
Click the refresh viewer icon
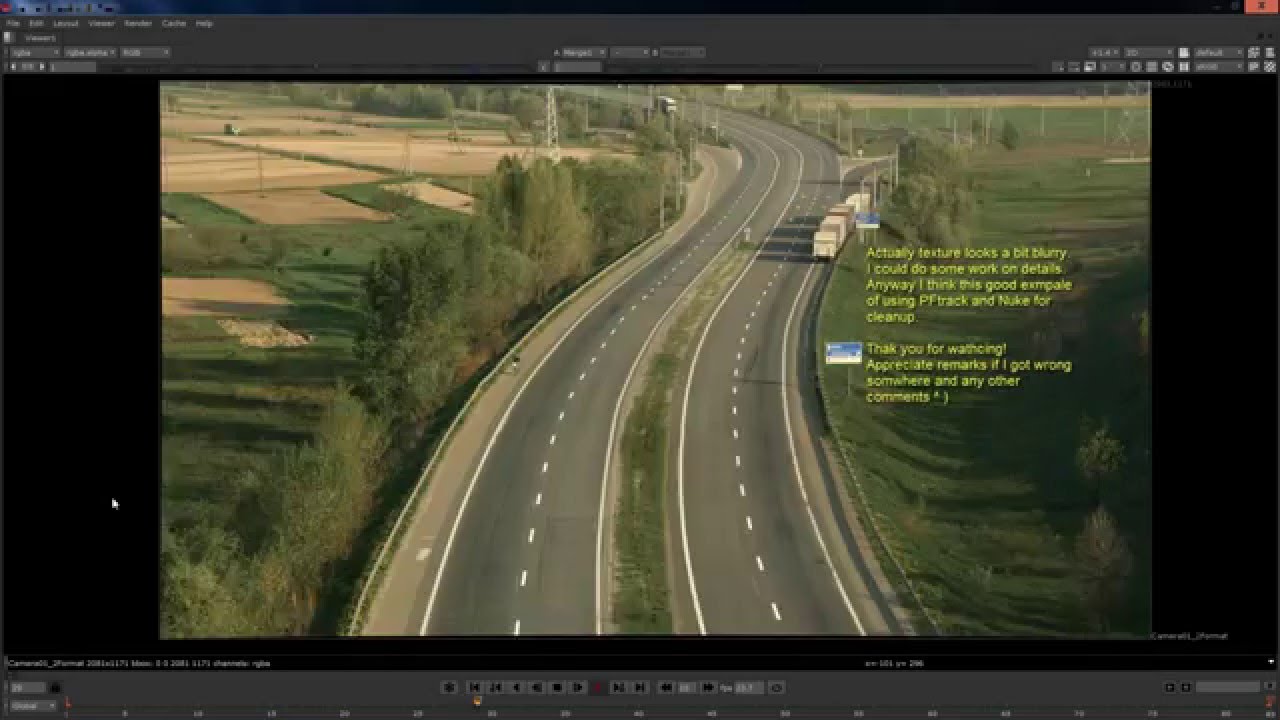tap(1168, 67)
